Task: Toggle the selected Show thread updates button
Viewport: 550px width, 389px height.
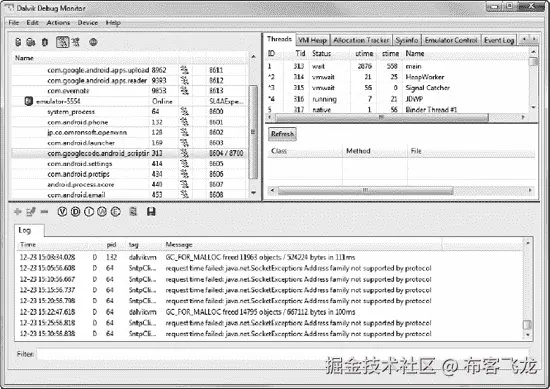Action: coord(63,42)
